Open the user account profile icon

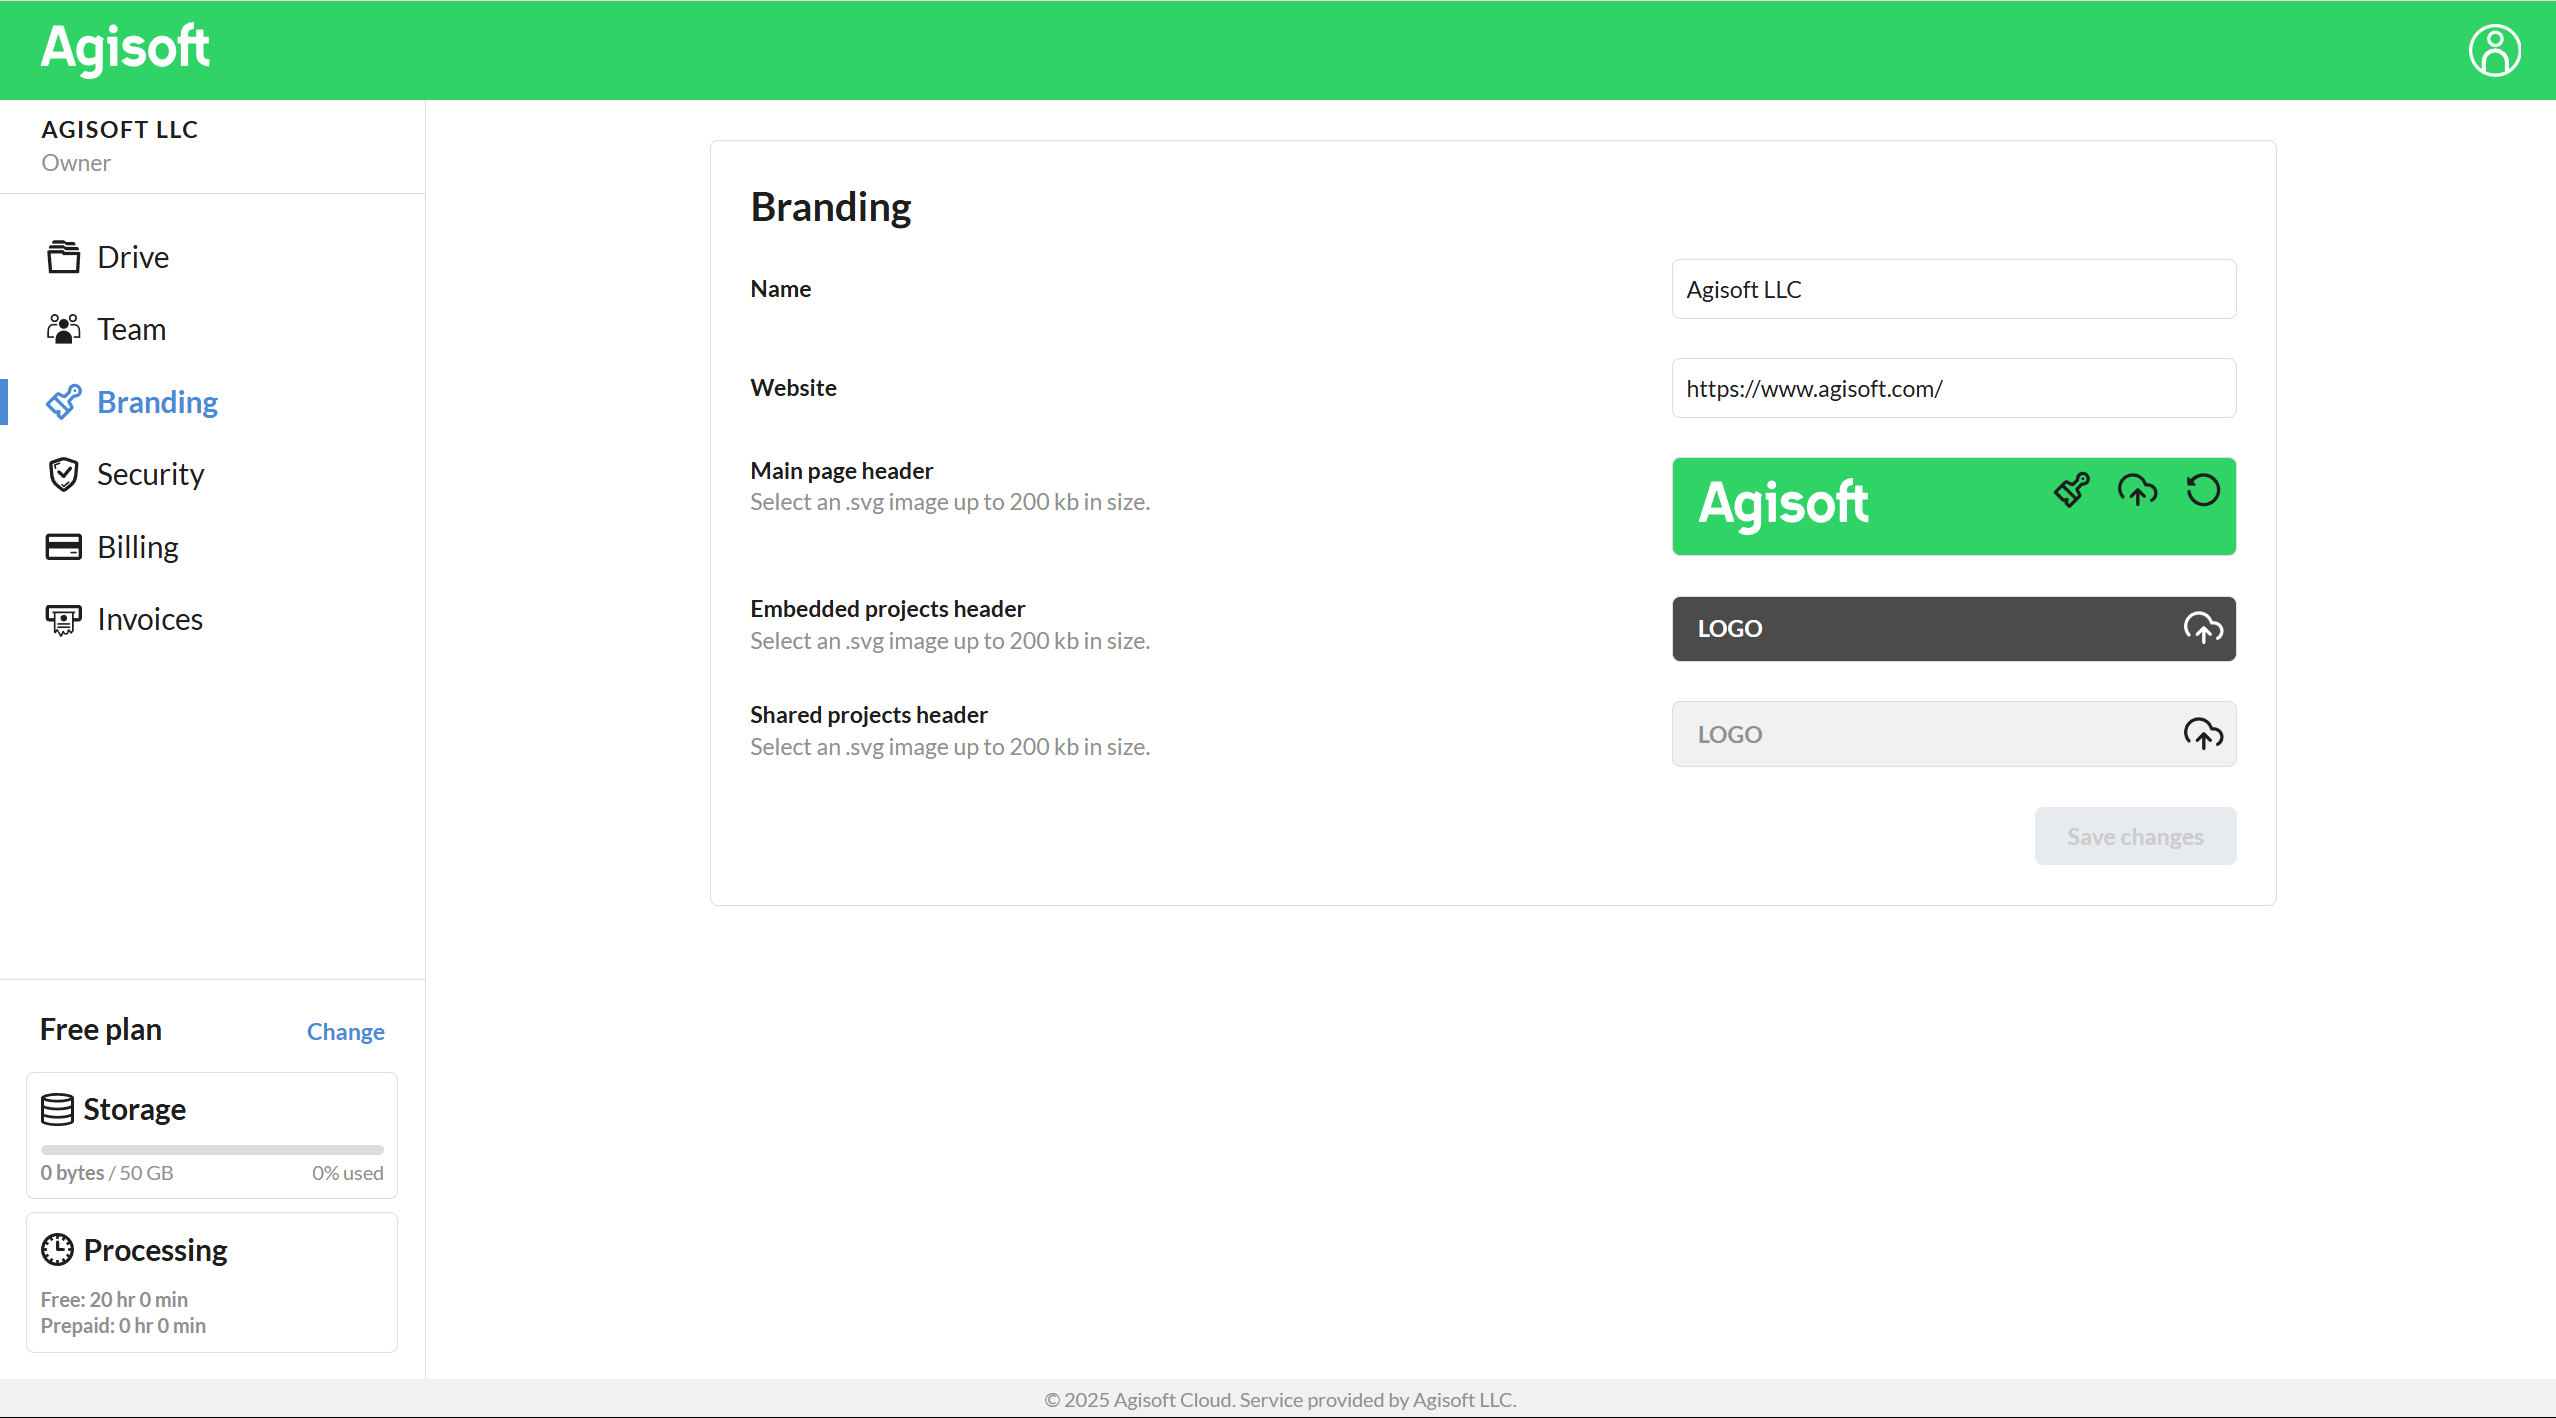click(2494, 50)
